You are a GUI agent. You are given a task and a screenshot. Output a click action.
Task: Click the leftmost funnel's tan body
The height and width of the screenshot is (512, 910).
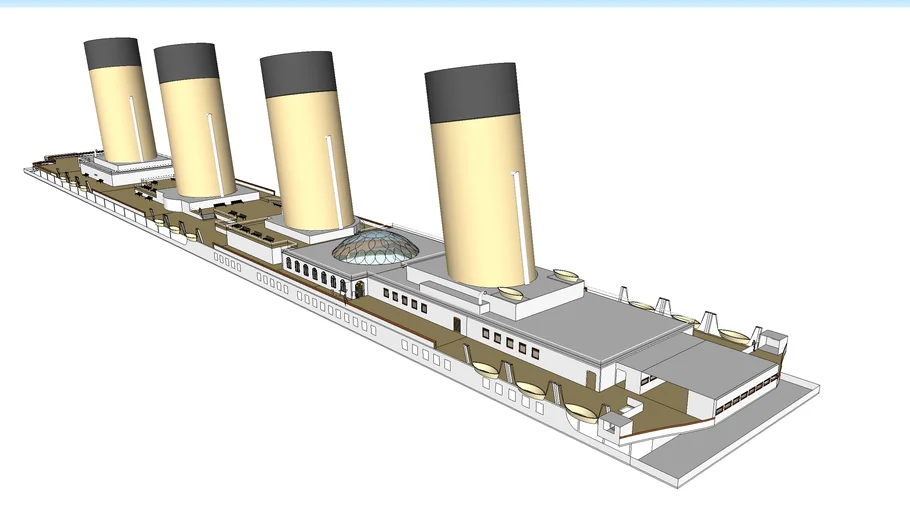(118, 115)
